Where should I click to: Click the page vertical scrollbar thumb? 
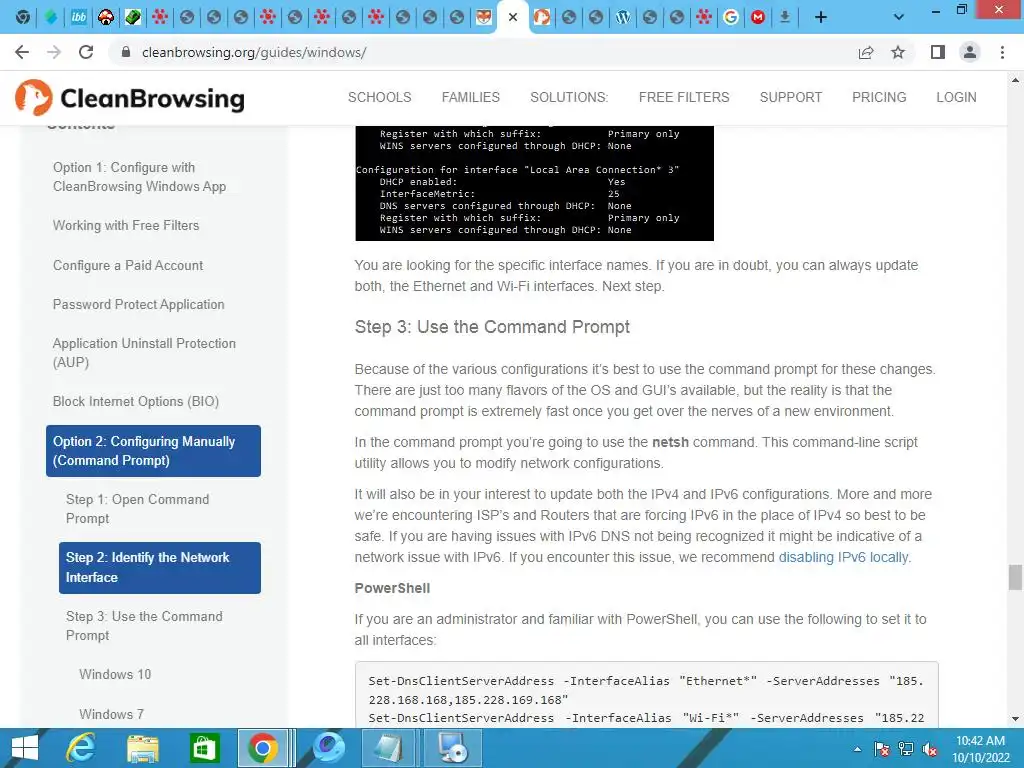point(1015,577)
